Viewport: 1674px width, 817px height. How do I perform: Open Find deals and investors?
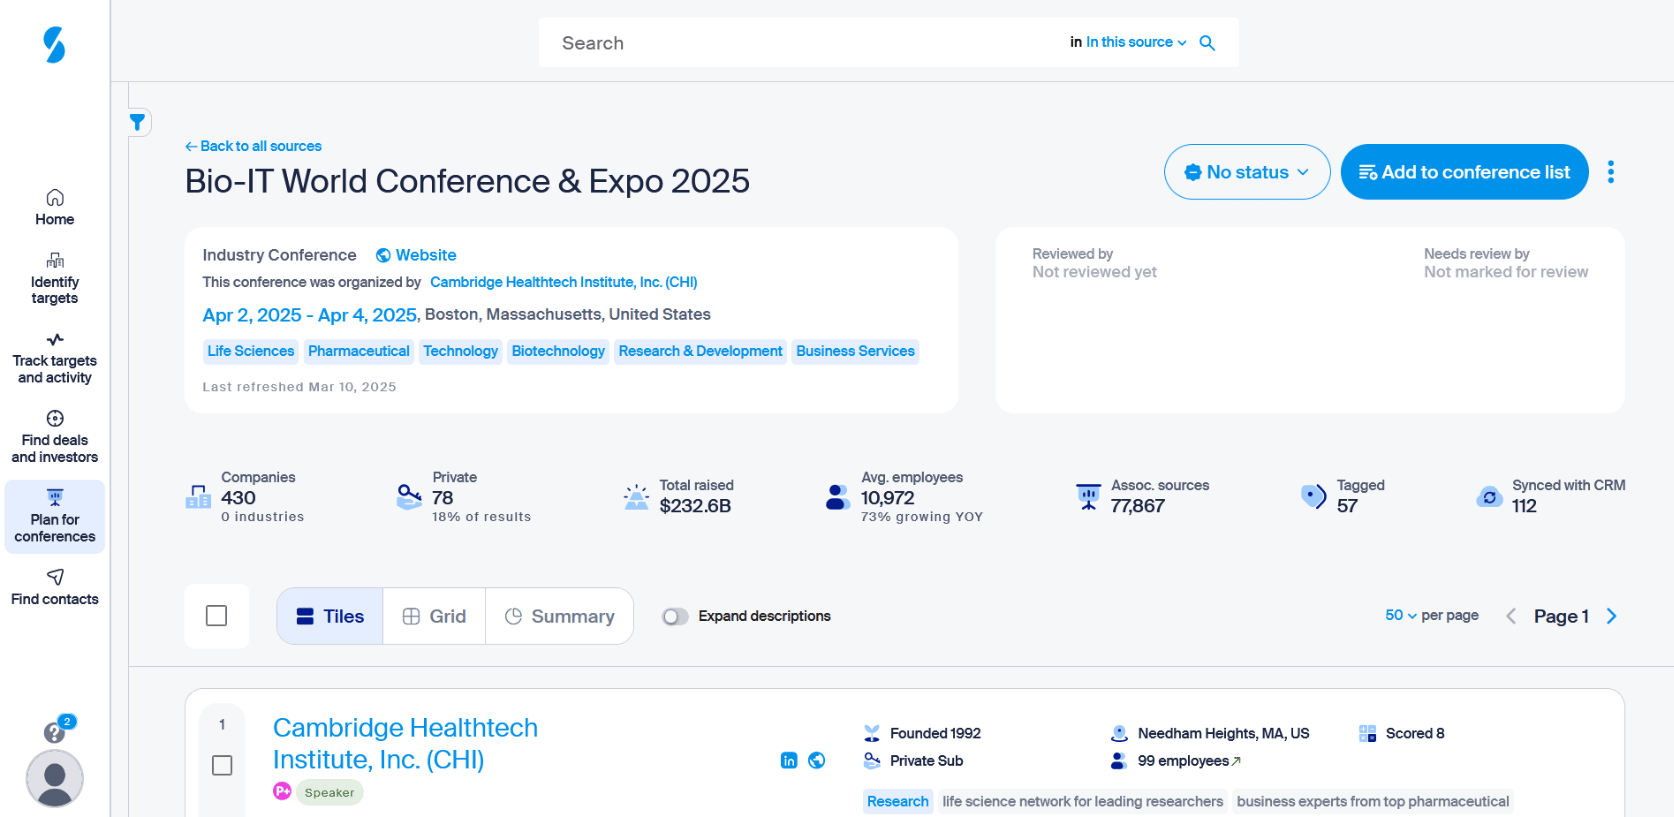55,438
